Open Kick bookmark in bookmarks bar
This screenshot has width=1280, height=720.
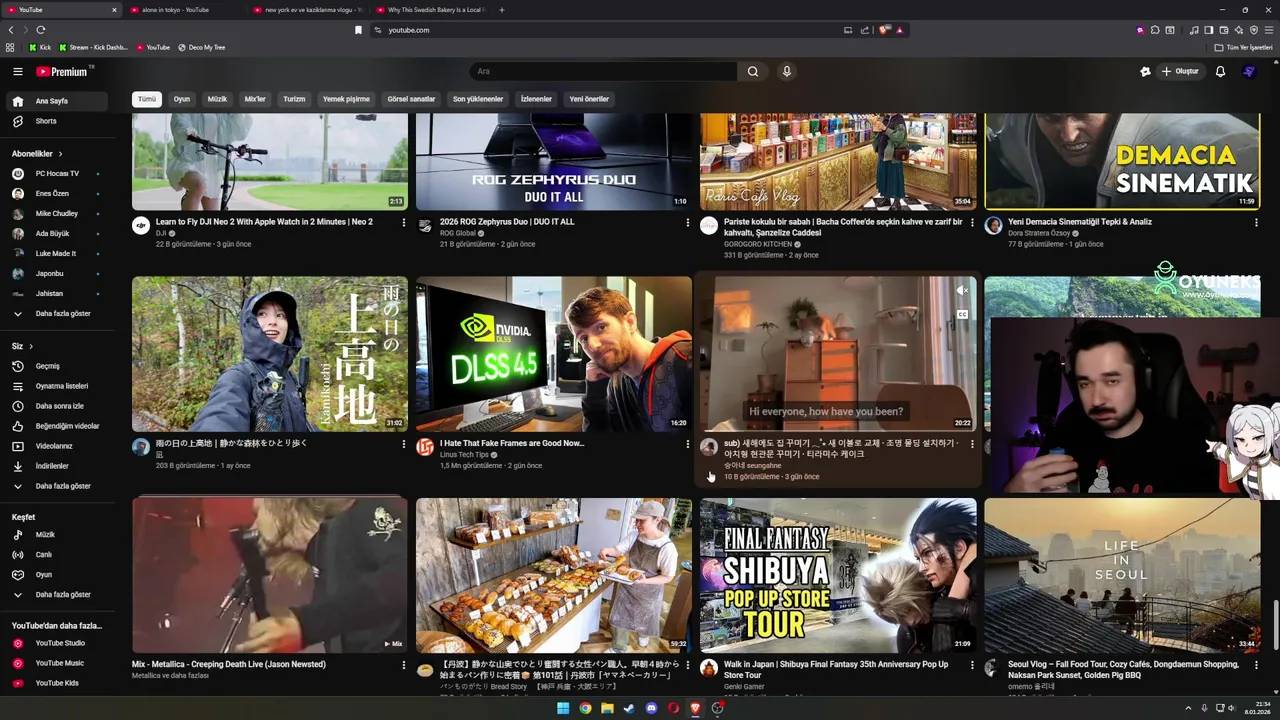(x=40, y=47)
